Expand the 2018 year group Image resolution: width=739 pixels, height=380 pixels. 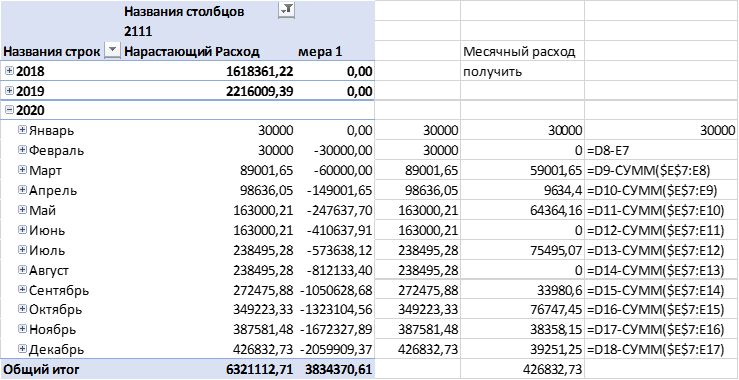click(9, 71)
